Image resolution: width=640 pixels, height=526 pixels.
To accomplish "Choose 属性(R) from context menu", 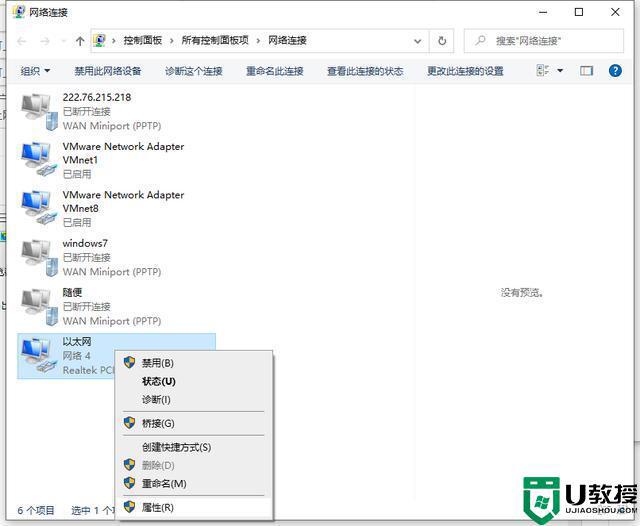I will click(194, 507).
